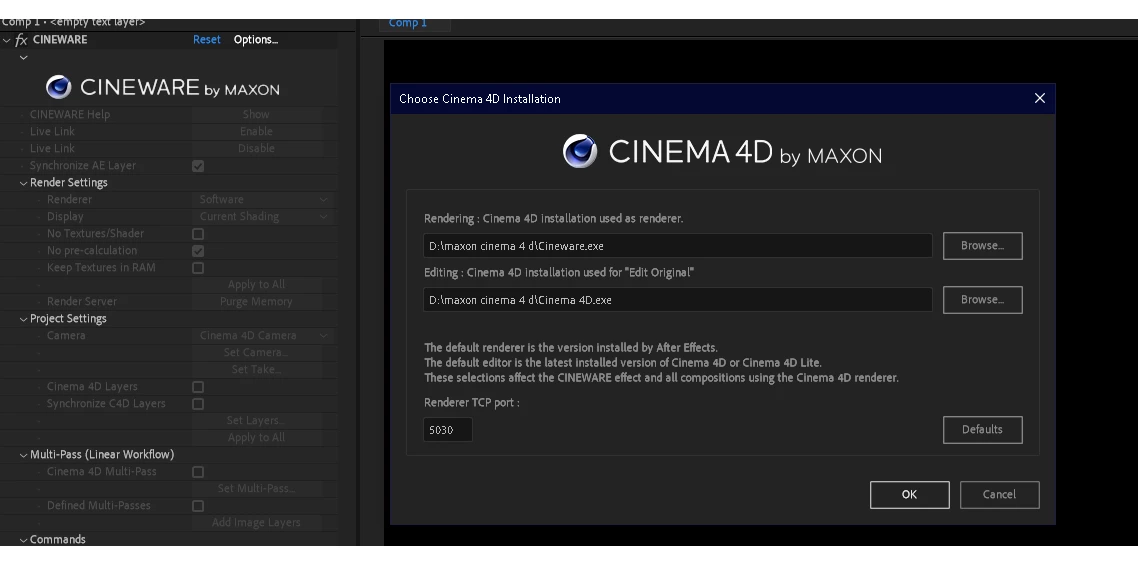Click the CINEWARE Help label

click(70, 115)
